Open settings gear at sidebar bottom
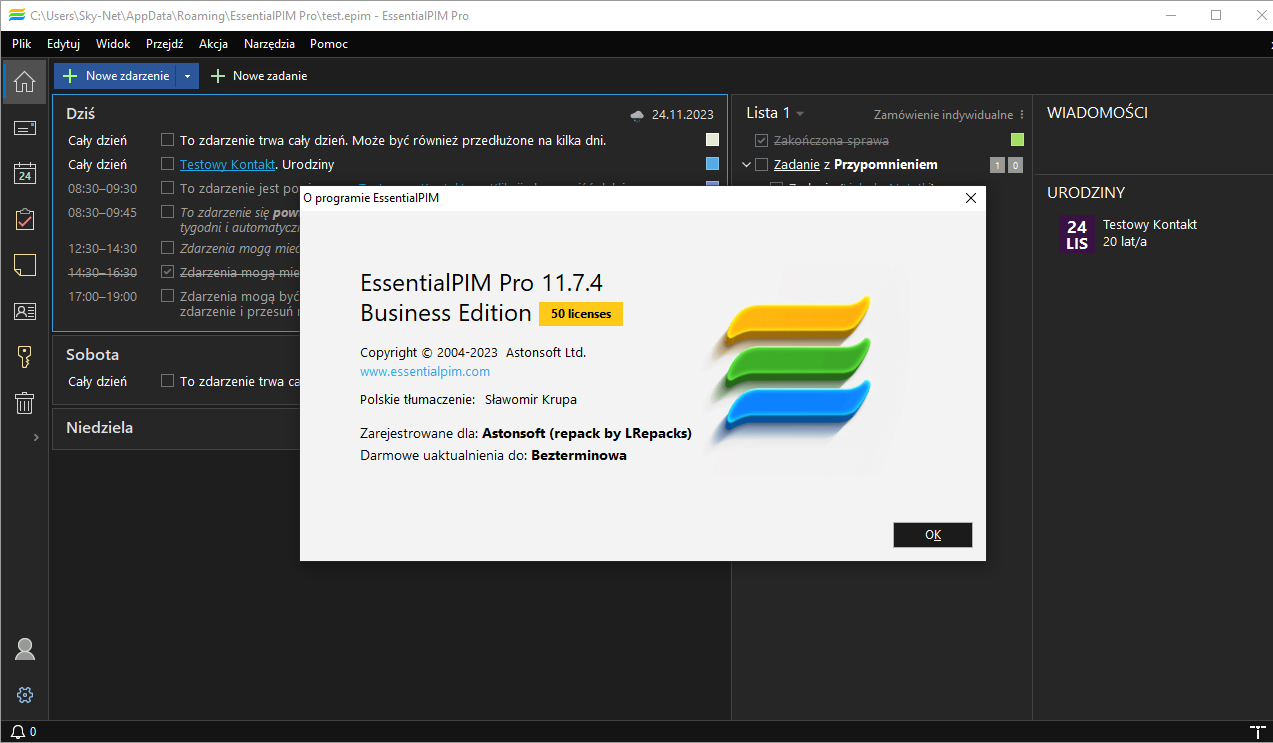This screenshot has height=743, width=1273. [x=25, y=695]
